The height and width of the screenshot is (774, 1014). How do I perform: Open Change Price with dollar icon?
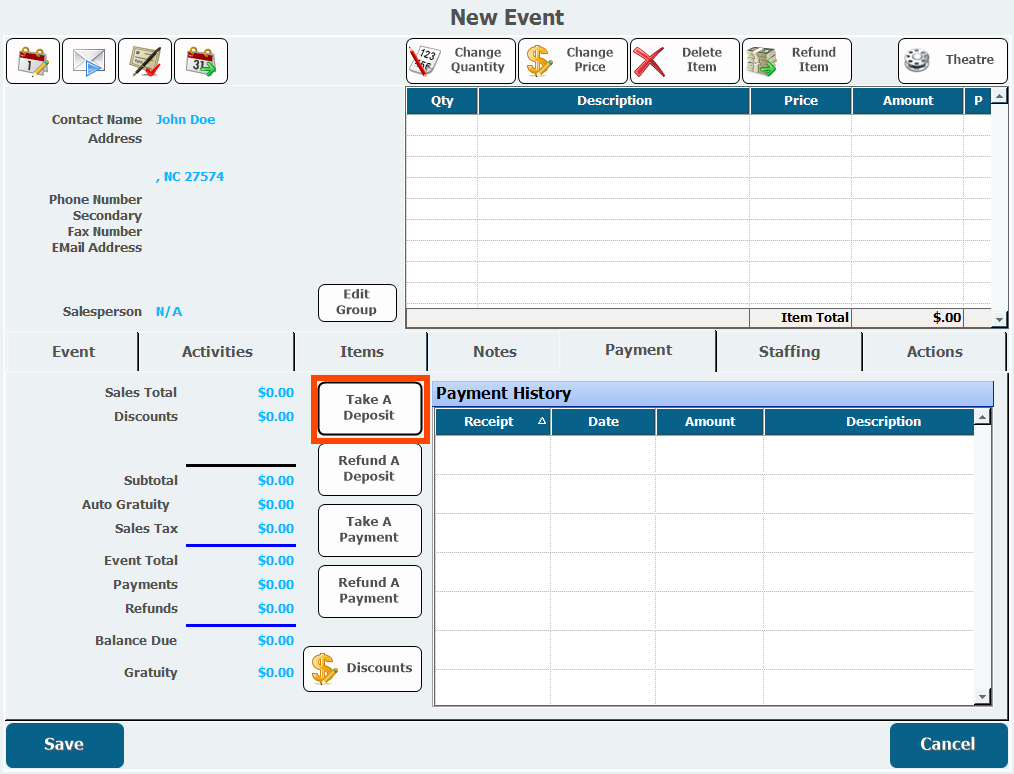(573, 61)
